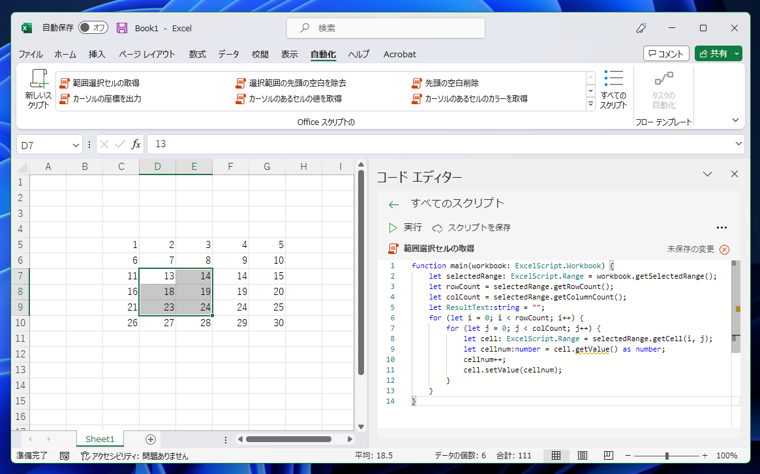760x474 pixels.
Task: Switch to the データ tab
Action: [228, 54]
